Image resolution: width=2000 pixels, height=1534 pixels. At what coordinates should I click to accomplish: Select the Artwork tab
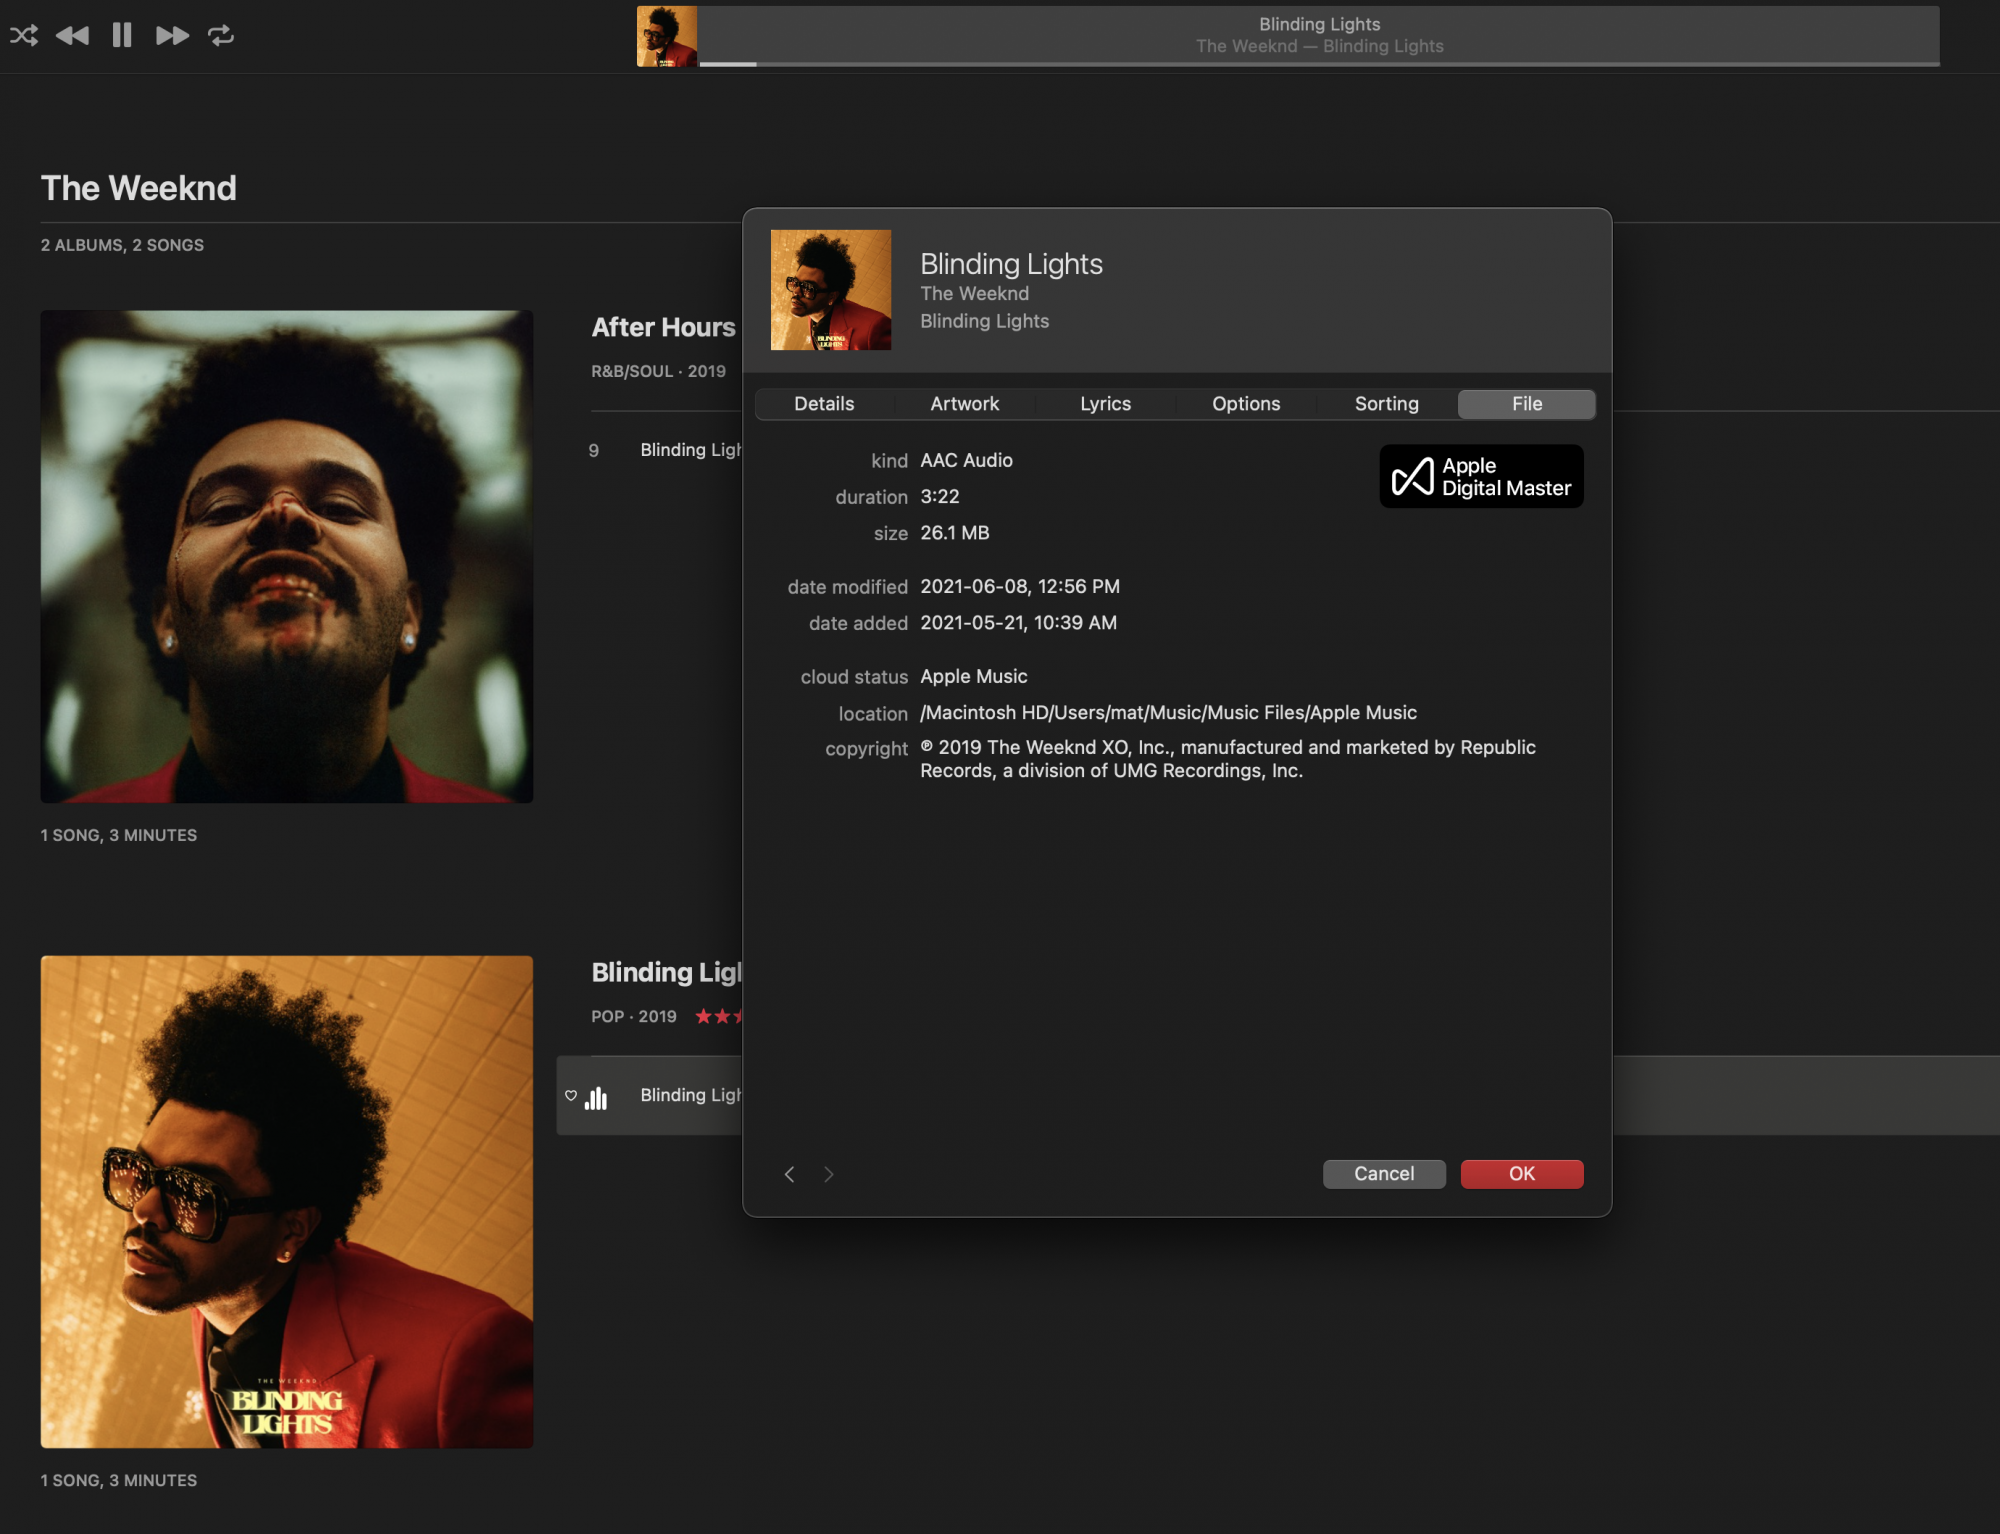pos(964,403)
